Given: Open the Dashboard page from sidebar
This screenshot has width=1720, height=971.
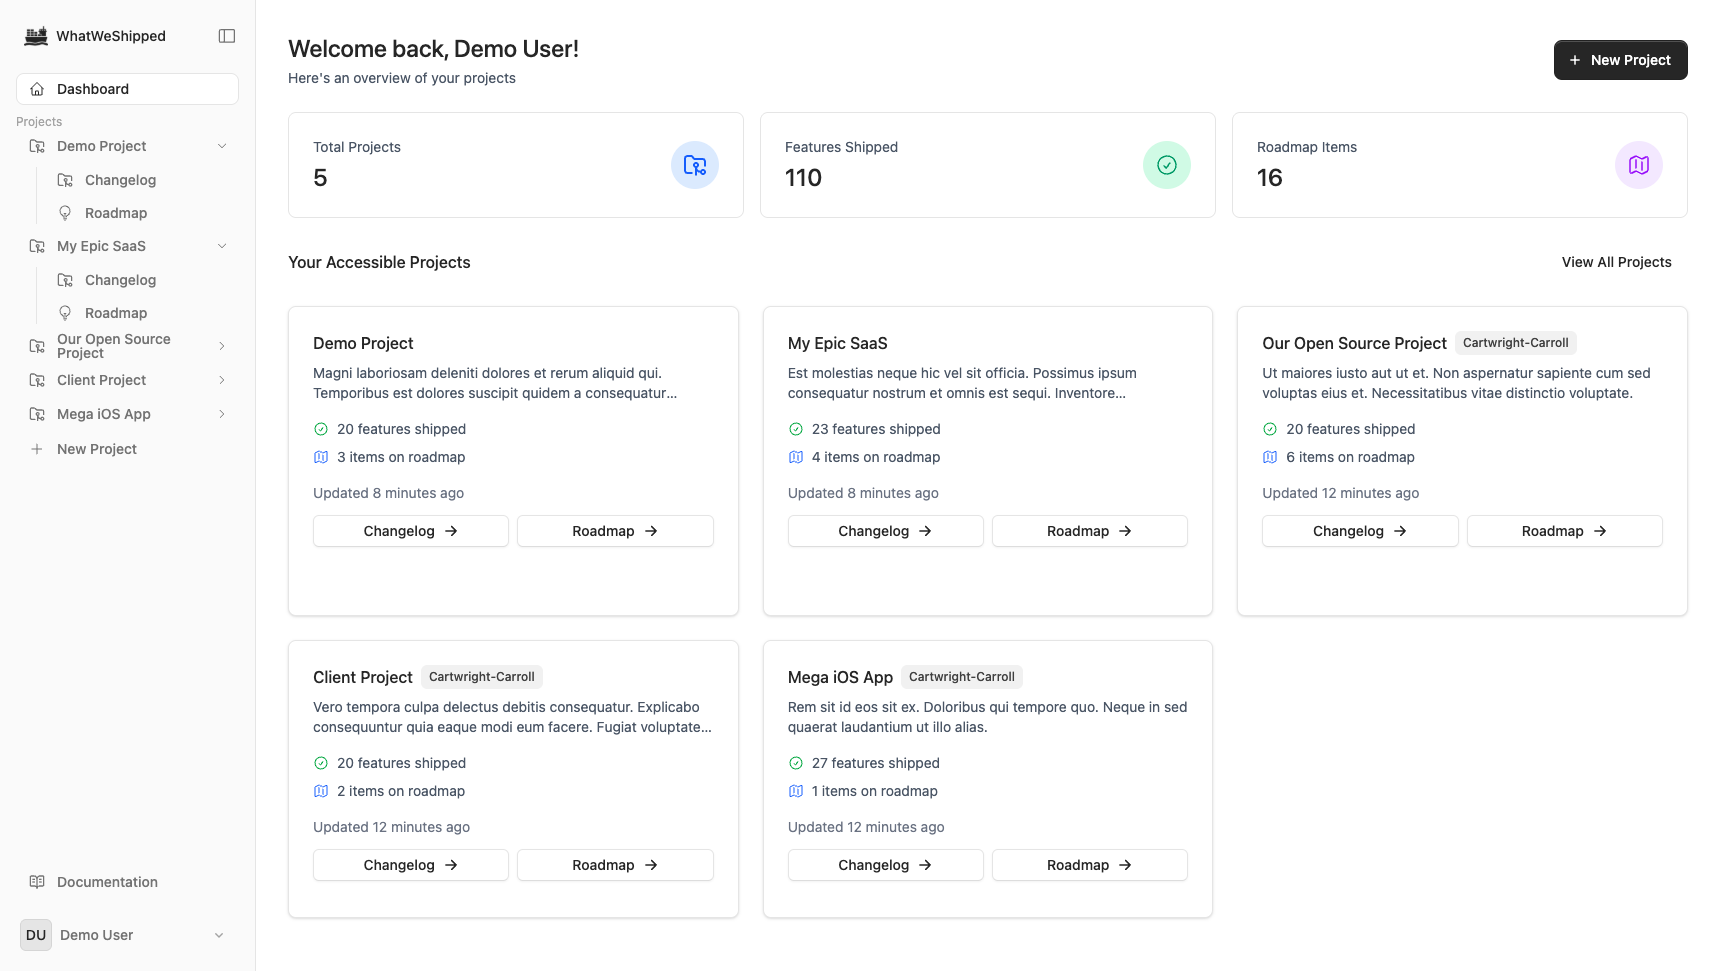Looking at the screenshot, I should click(x=127, y=89).
